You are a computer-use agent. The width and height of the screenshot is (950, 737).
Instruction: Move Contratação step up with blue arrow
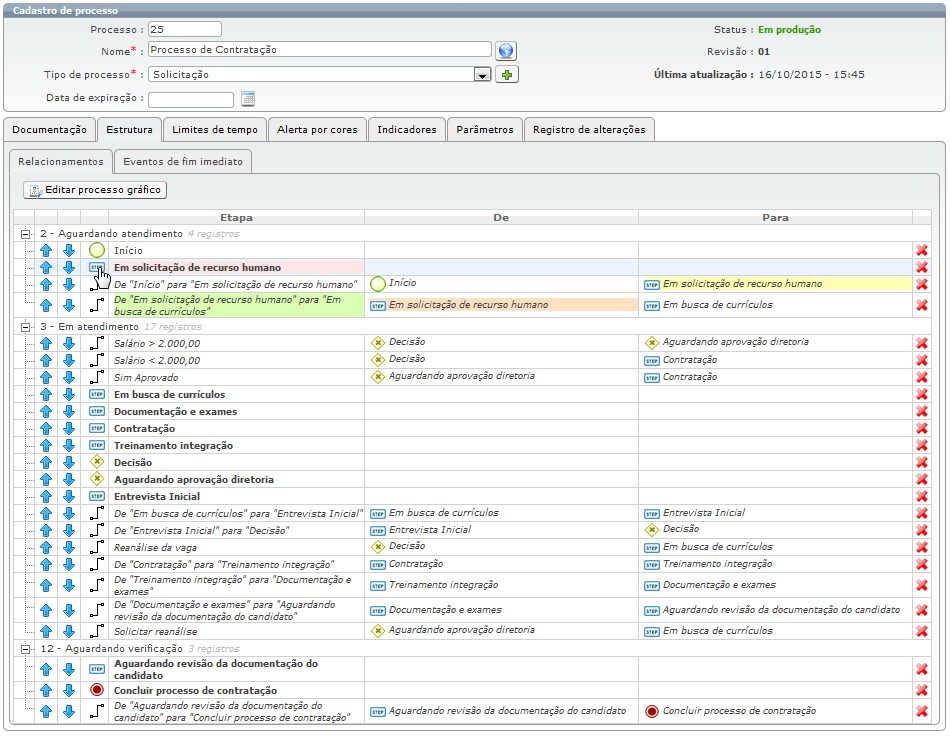[46, 429]
